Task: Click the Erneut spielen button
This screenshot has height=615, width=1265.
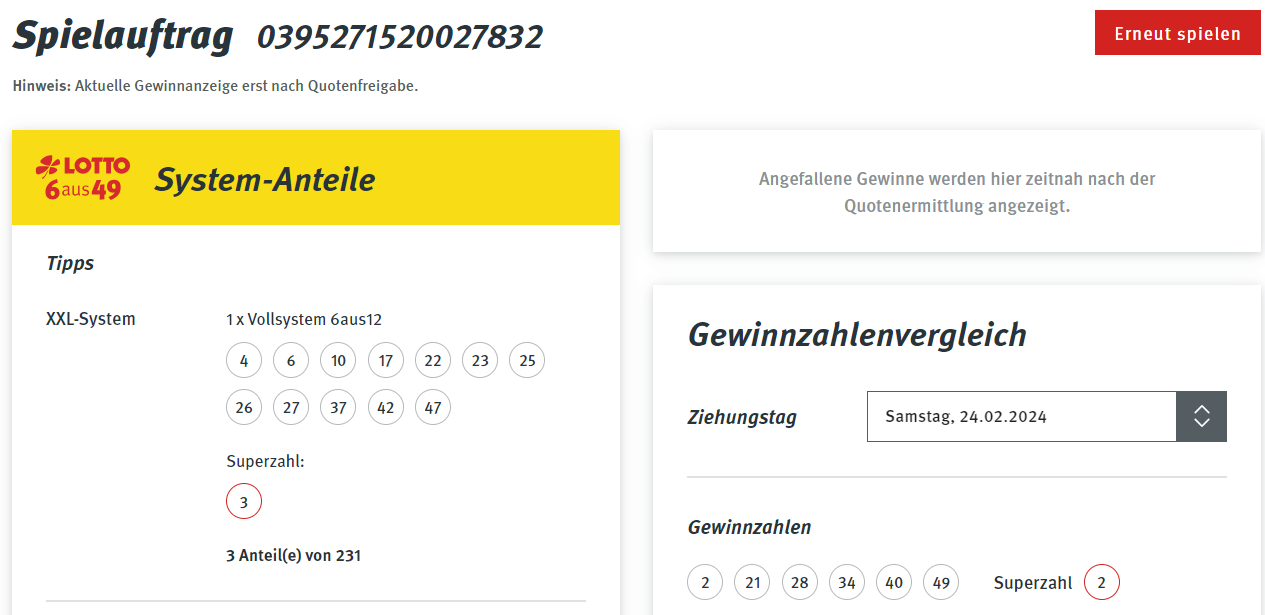Action: coord(1177,33)
